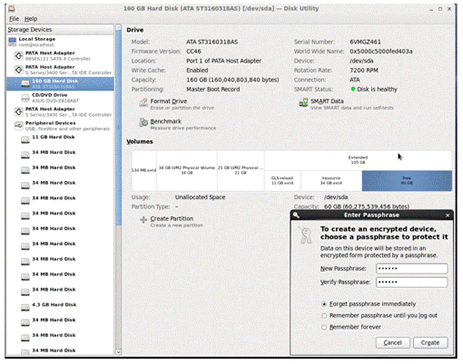This screenshot has width=463, height=364.
Task: Click the Storage Devices column header
Action: click(x=60, y=30)
